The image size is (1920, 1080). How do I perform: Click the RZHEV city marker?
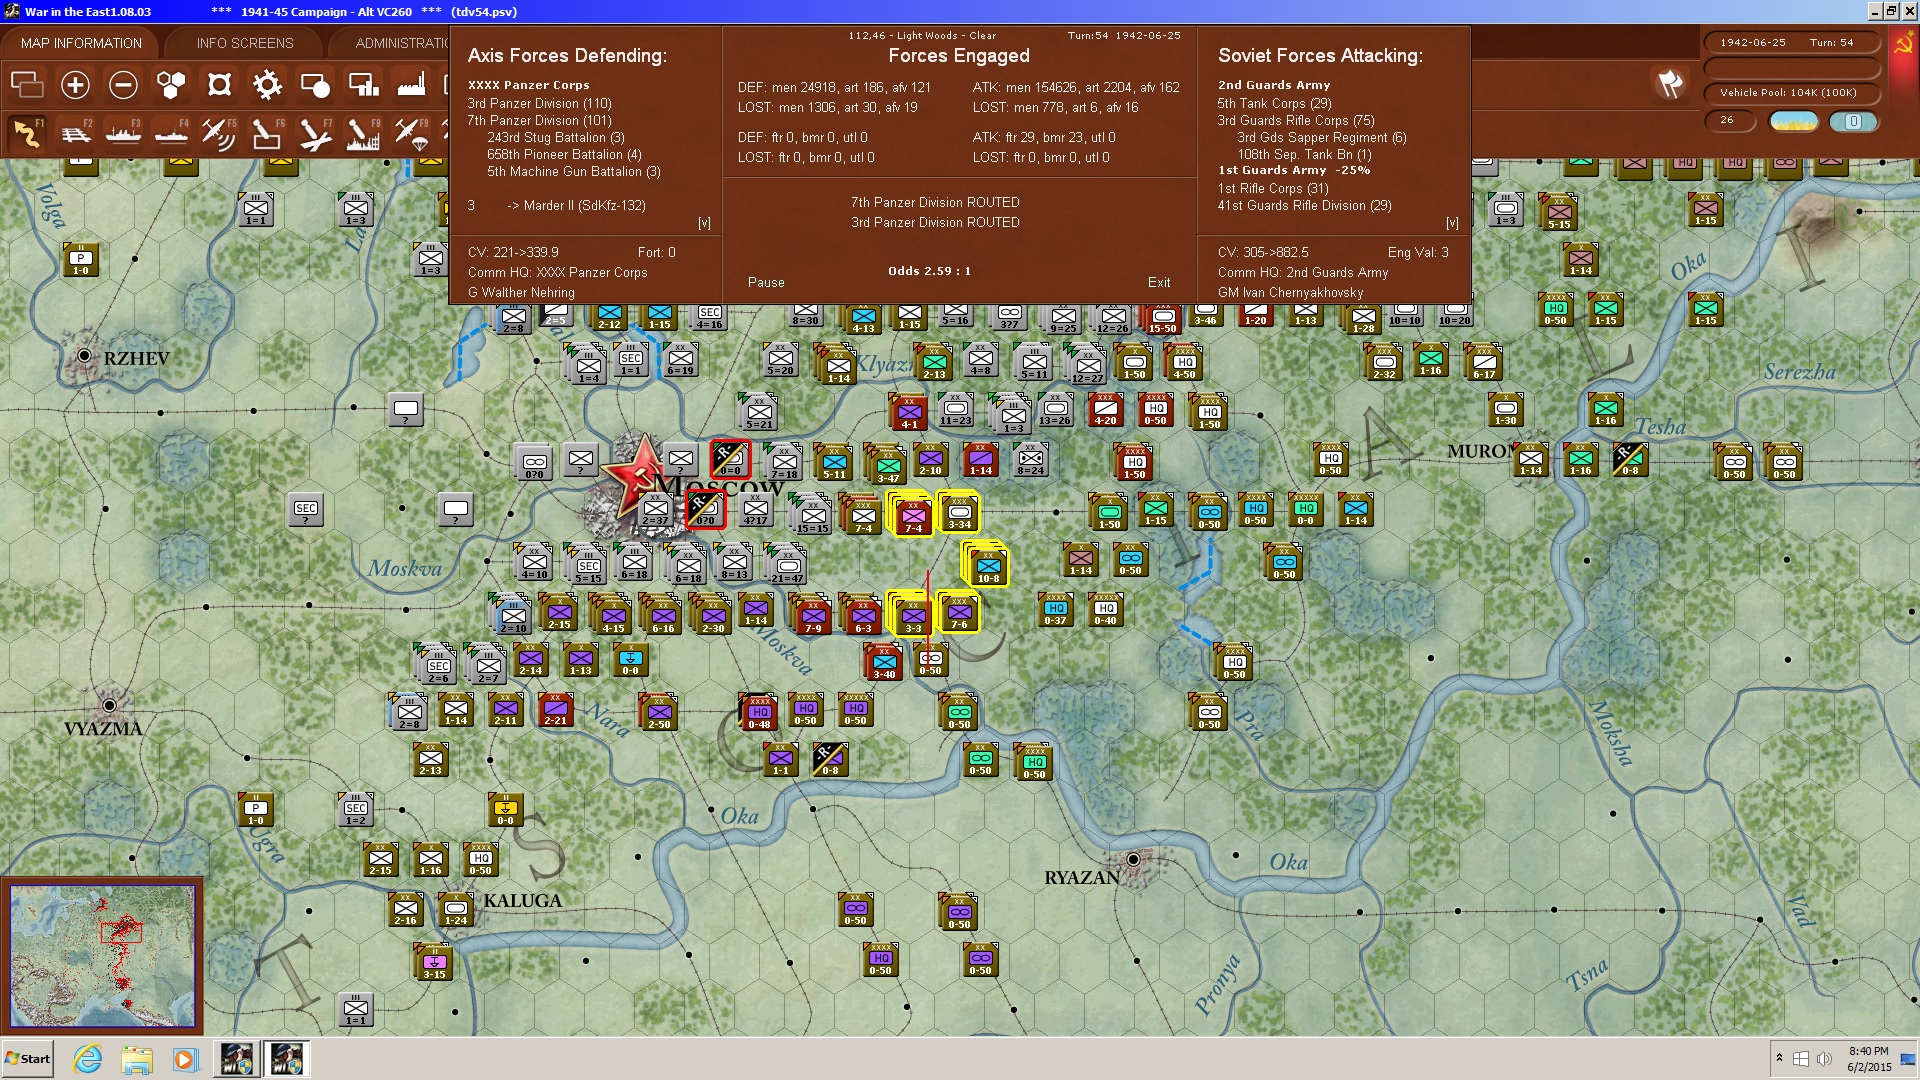(x=85, y=356)
